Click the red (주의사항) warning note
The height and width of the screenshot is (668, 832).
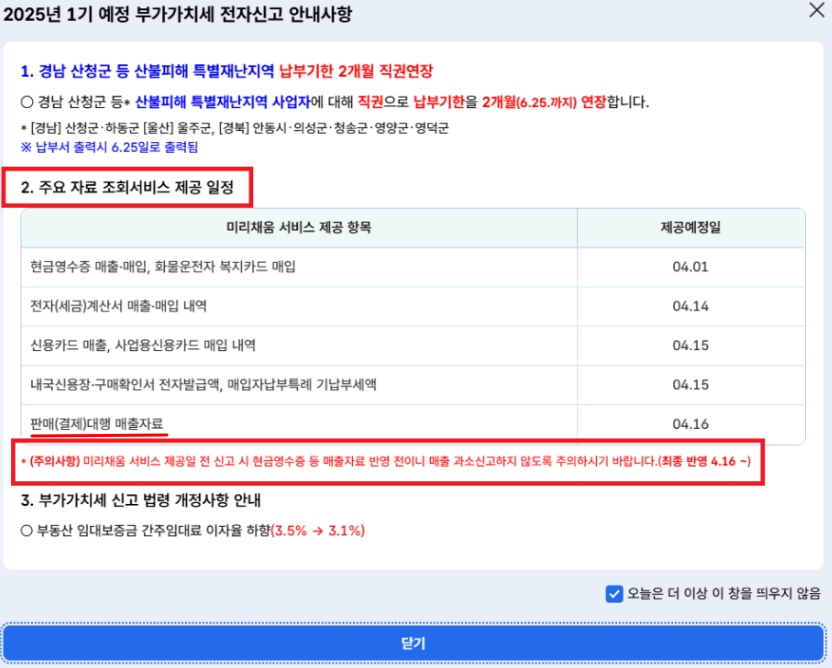[x=384, y=461]
